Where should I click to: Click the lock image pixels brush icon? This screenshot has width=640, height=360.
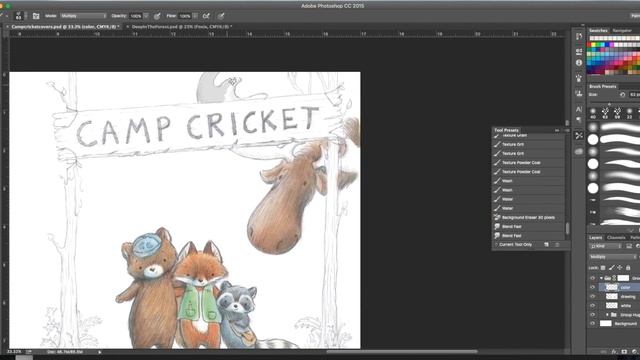611,268
